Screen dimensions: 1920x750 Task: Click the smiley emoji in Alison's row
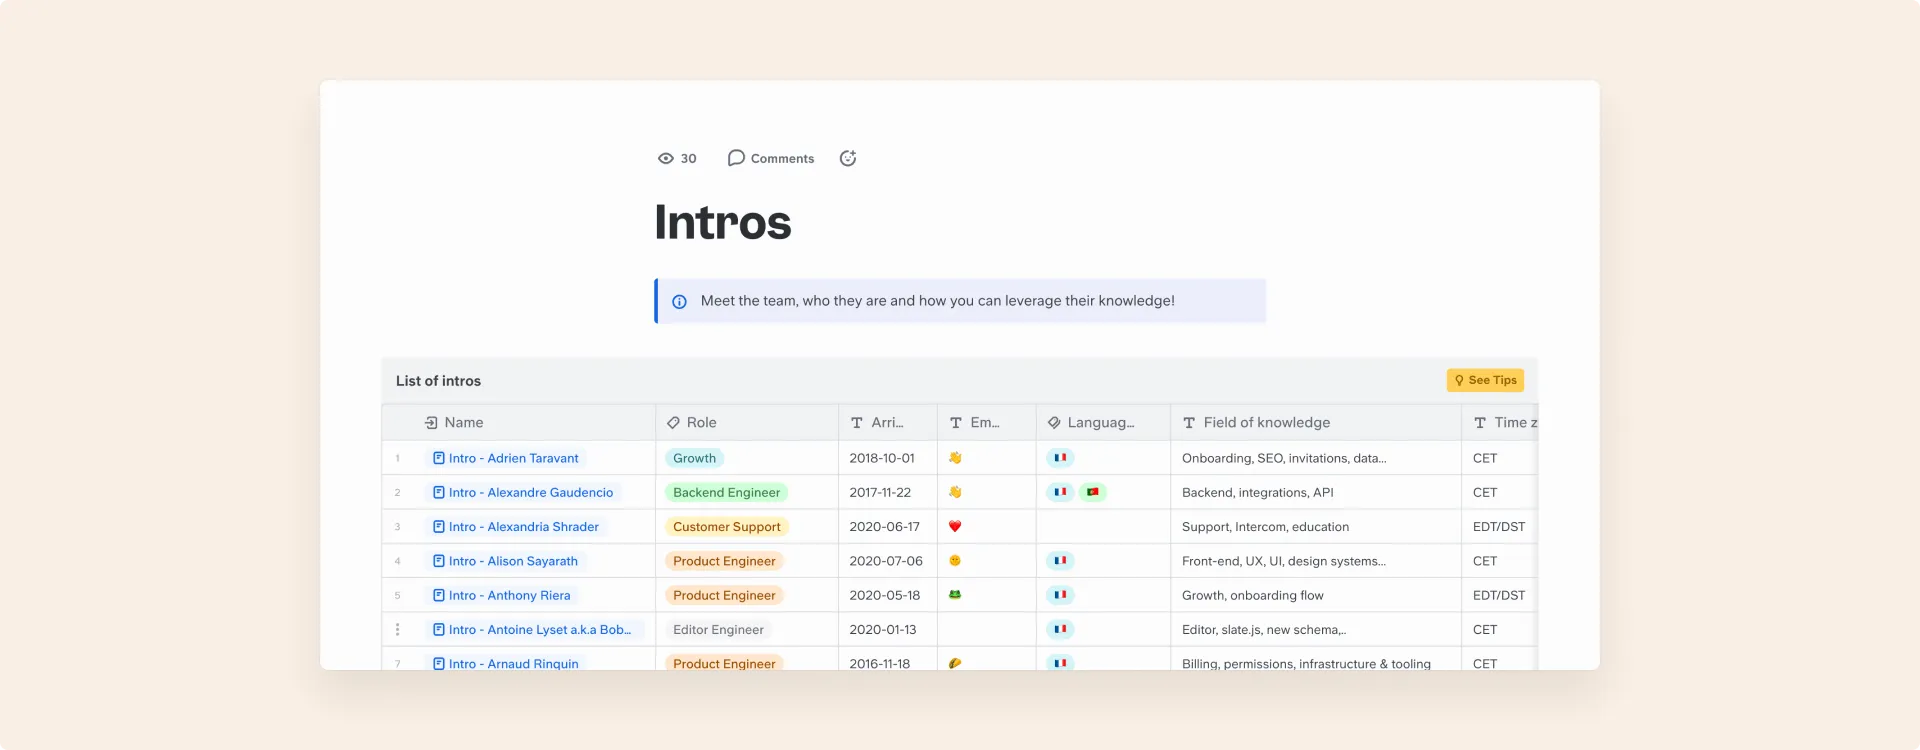[955, 561]
